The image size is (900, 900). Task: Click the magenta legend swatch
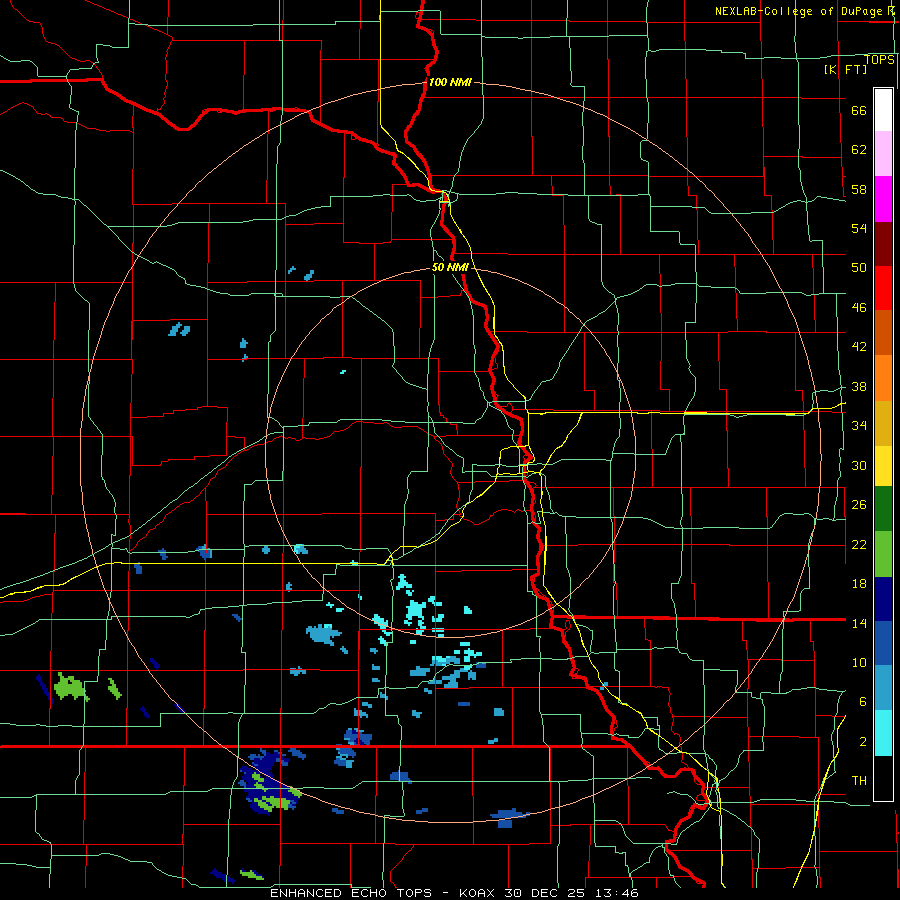pyautogui.click(x=883, y=199)
